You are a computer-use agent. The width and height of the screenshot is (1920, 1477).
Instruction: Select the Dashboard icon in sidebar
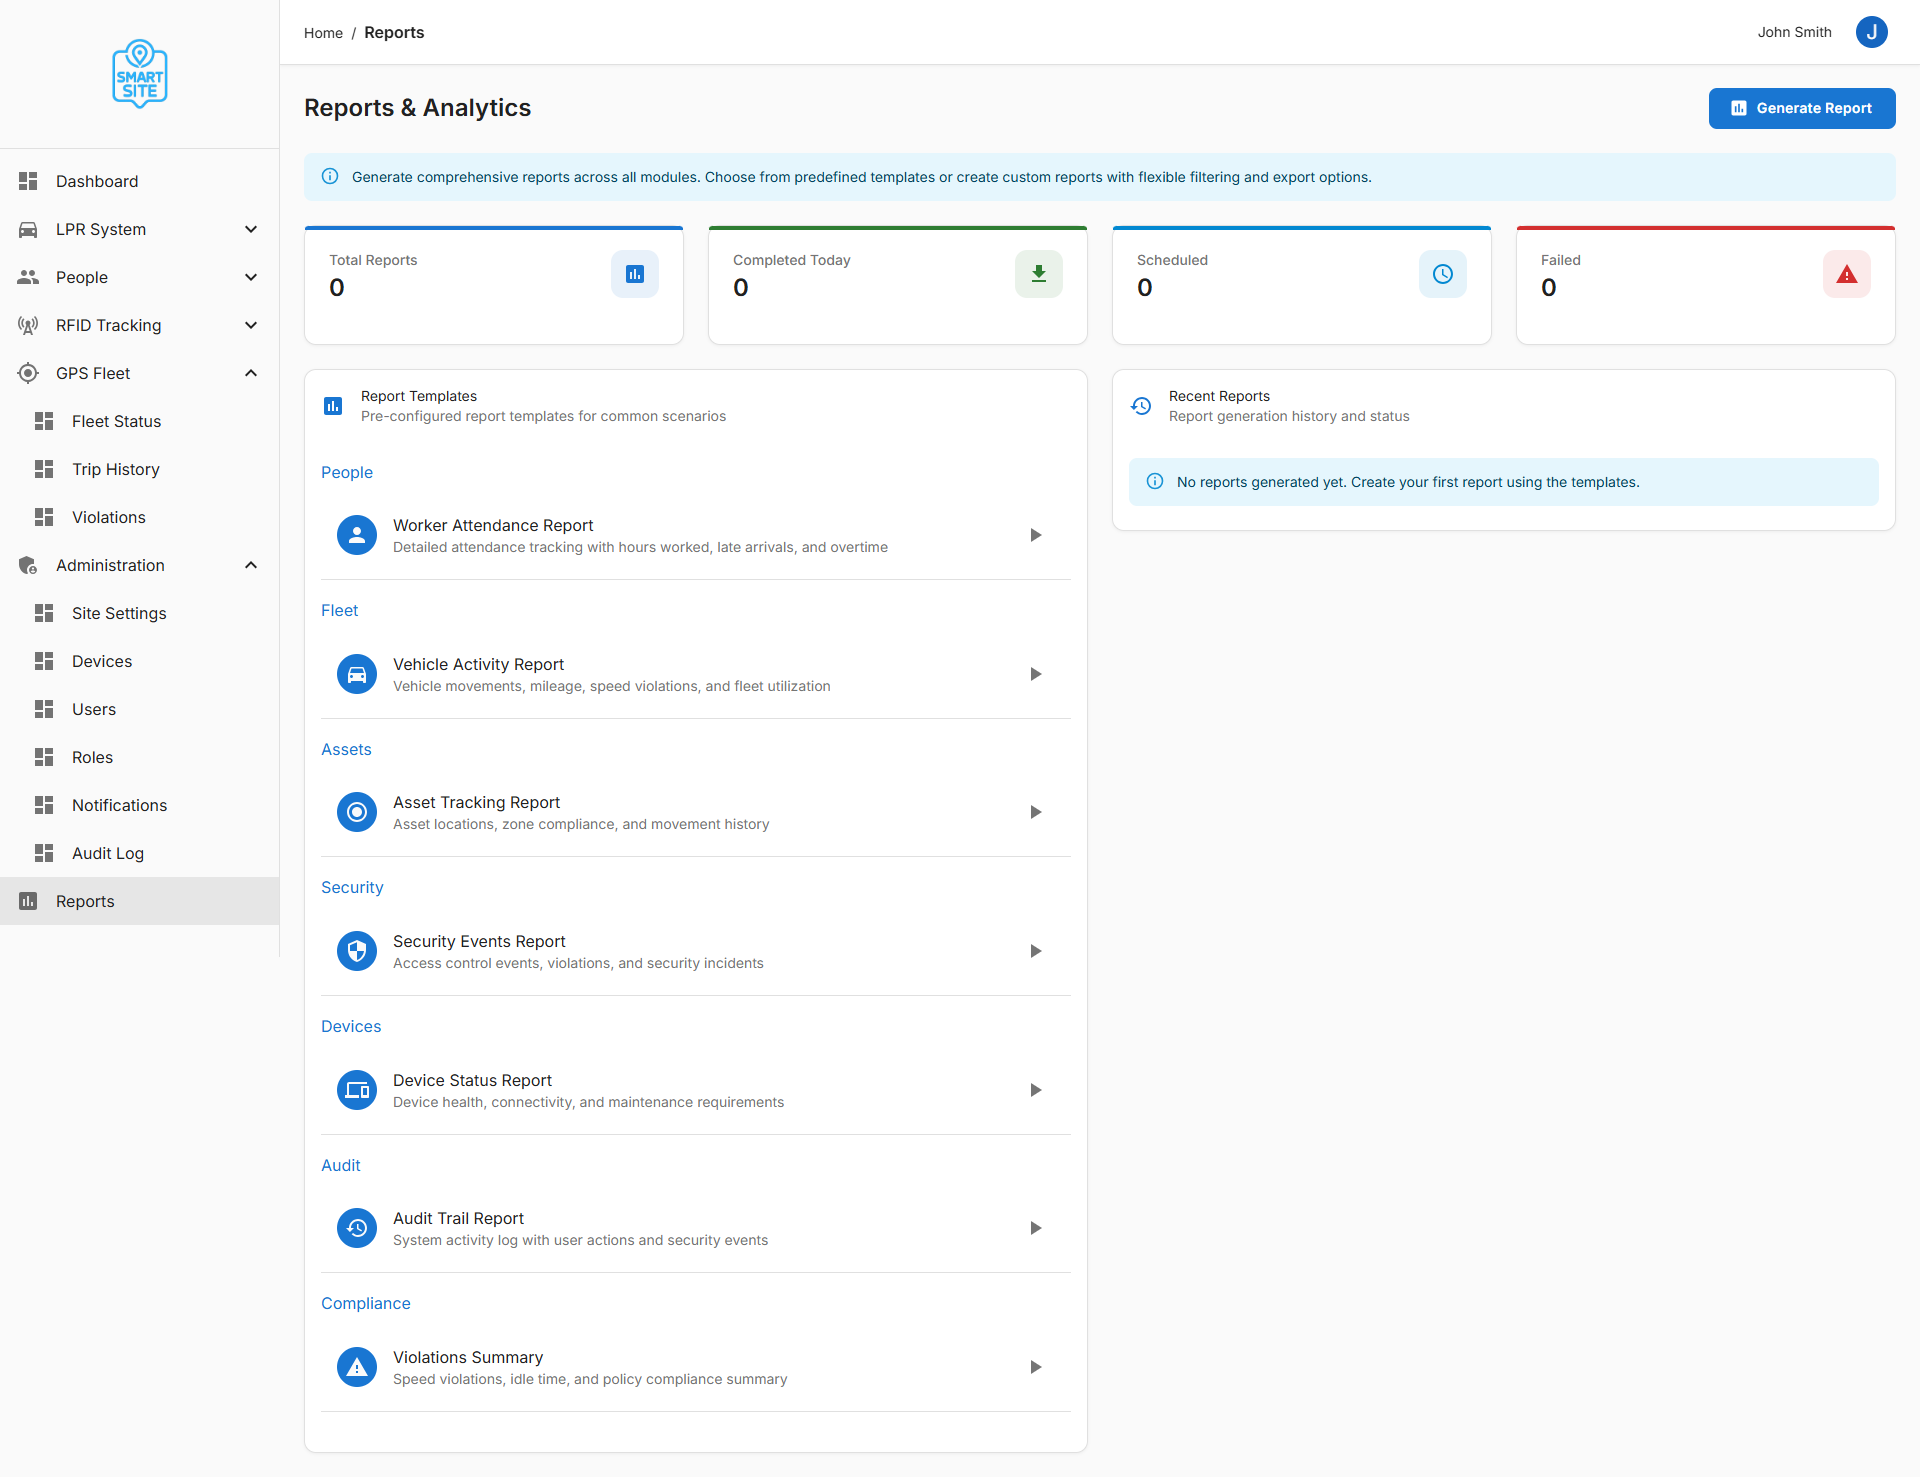point(28,181)
